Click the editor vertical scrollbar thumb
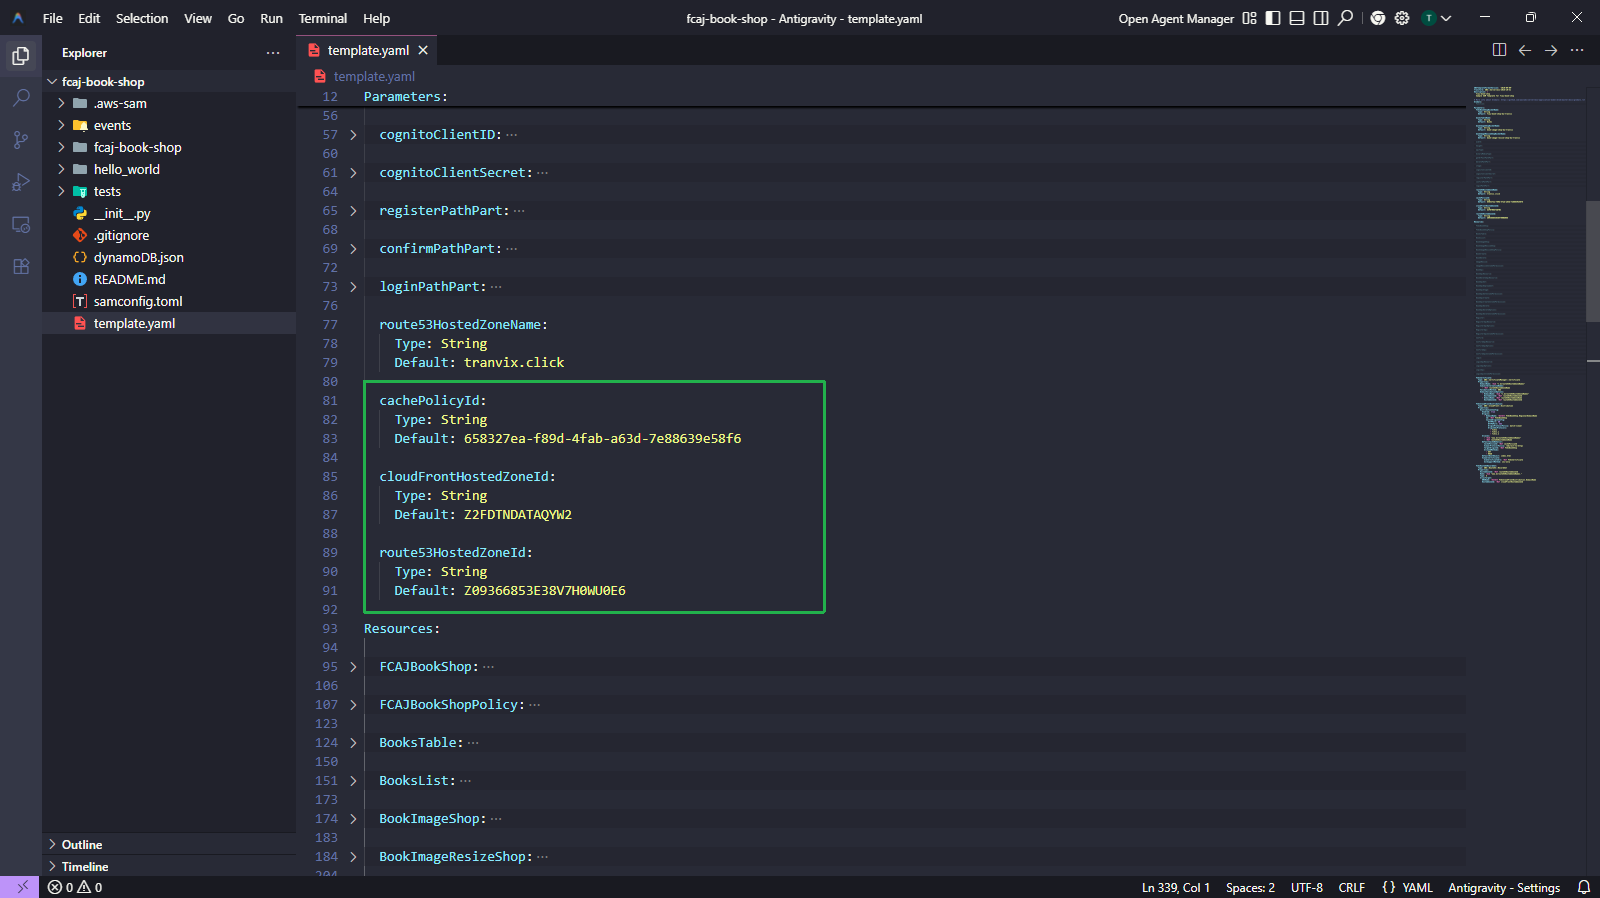 point(1593,261)
